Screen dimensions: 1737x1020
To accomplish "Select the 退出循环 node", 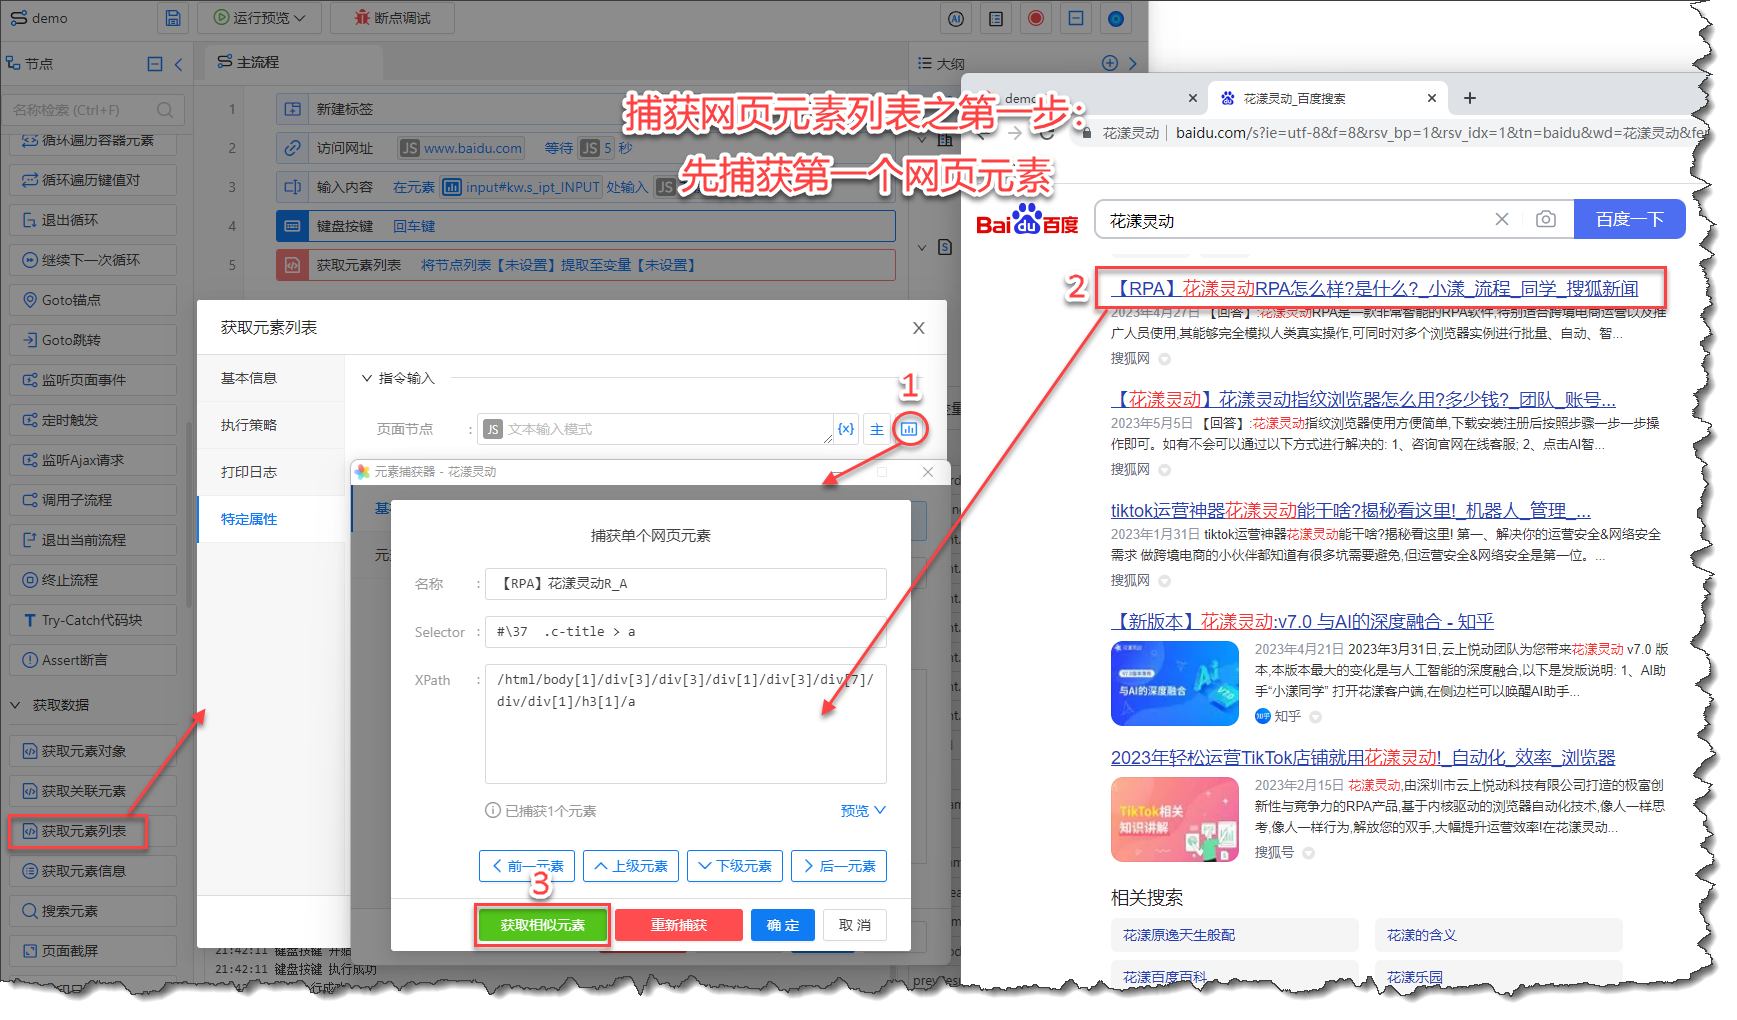I will (93, 220).
